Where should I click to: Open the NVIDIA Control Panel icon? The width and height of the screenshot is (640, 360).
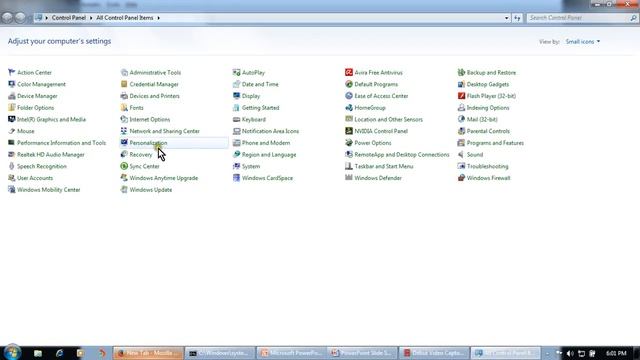click(349, 131)
